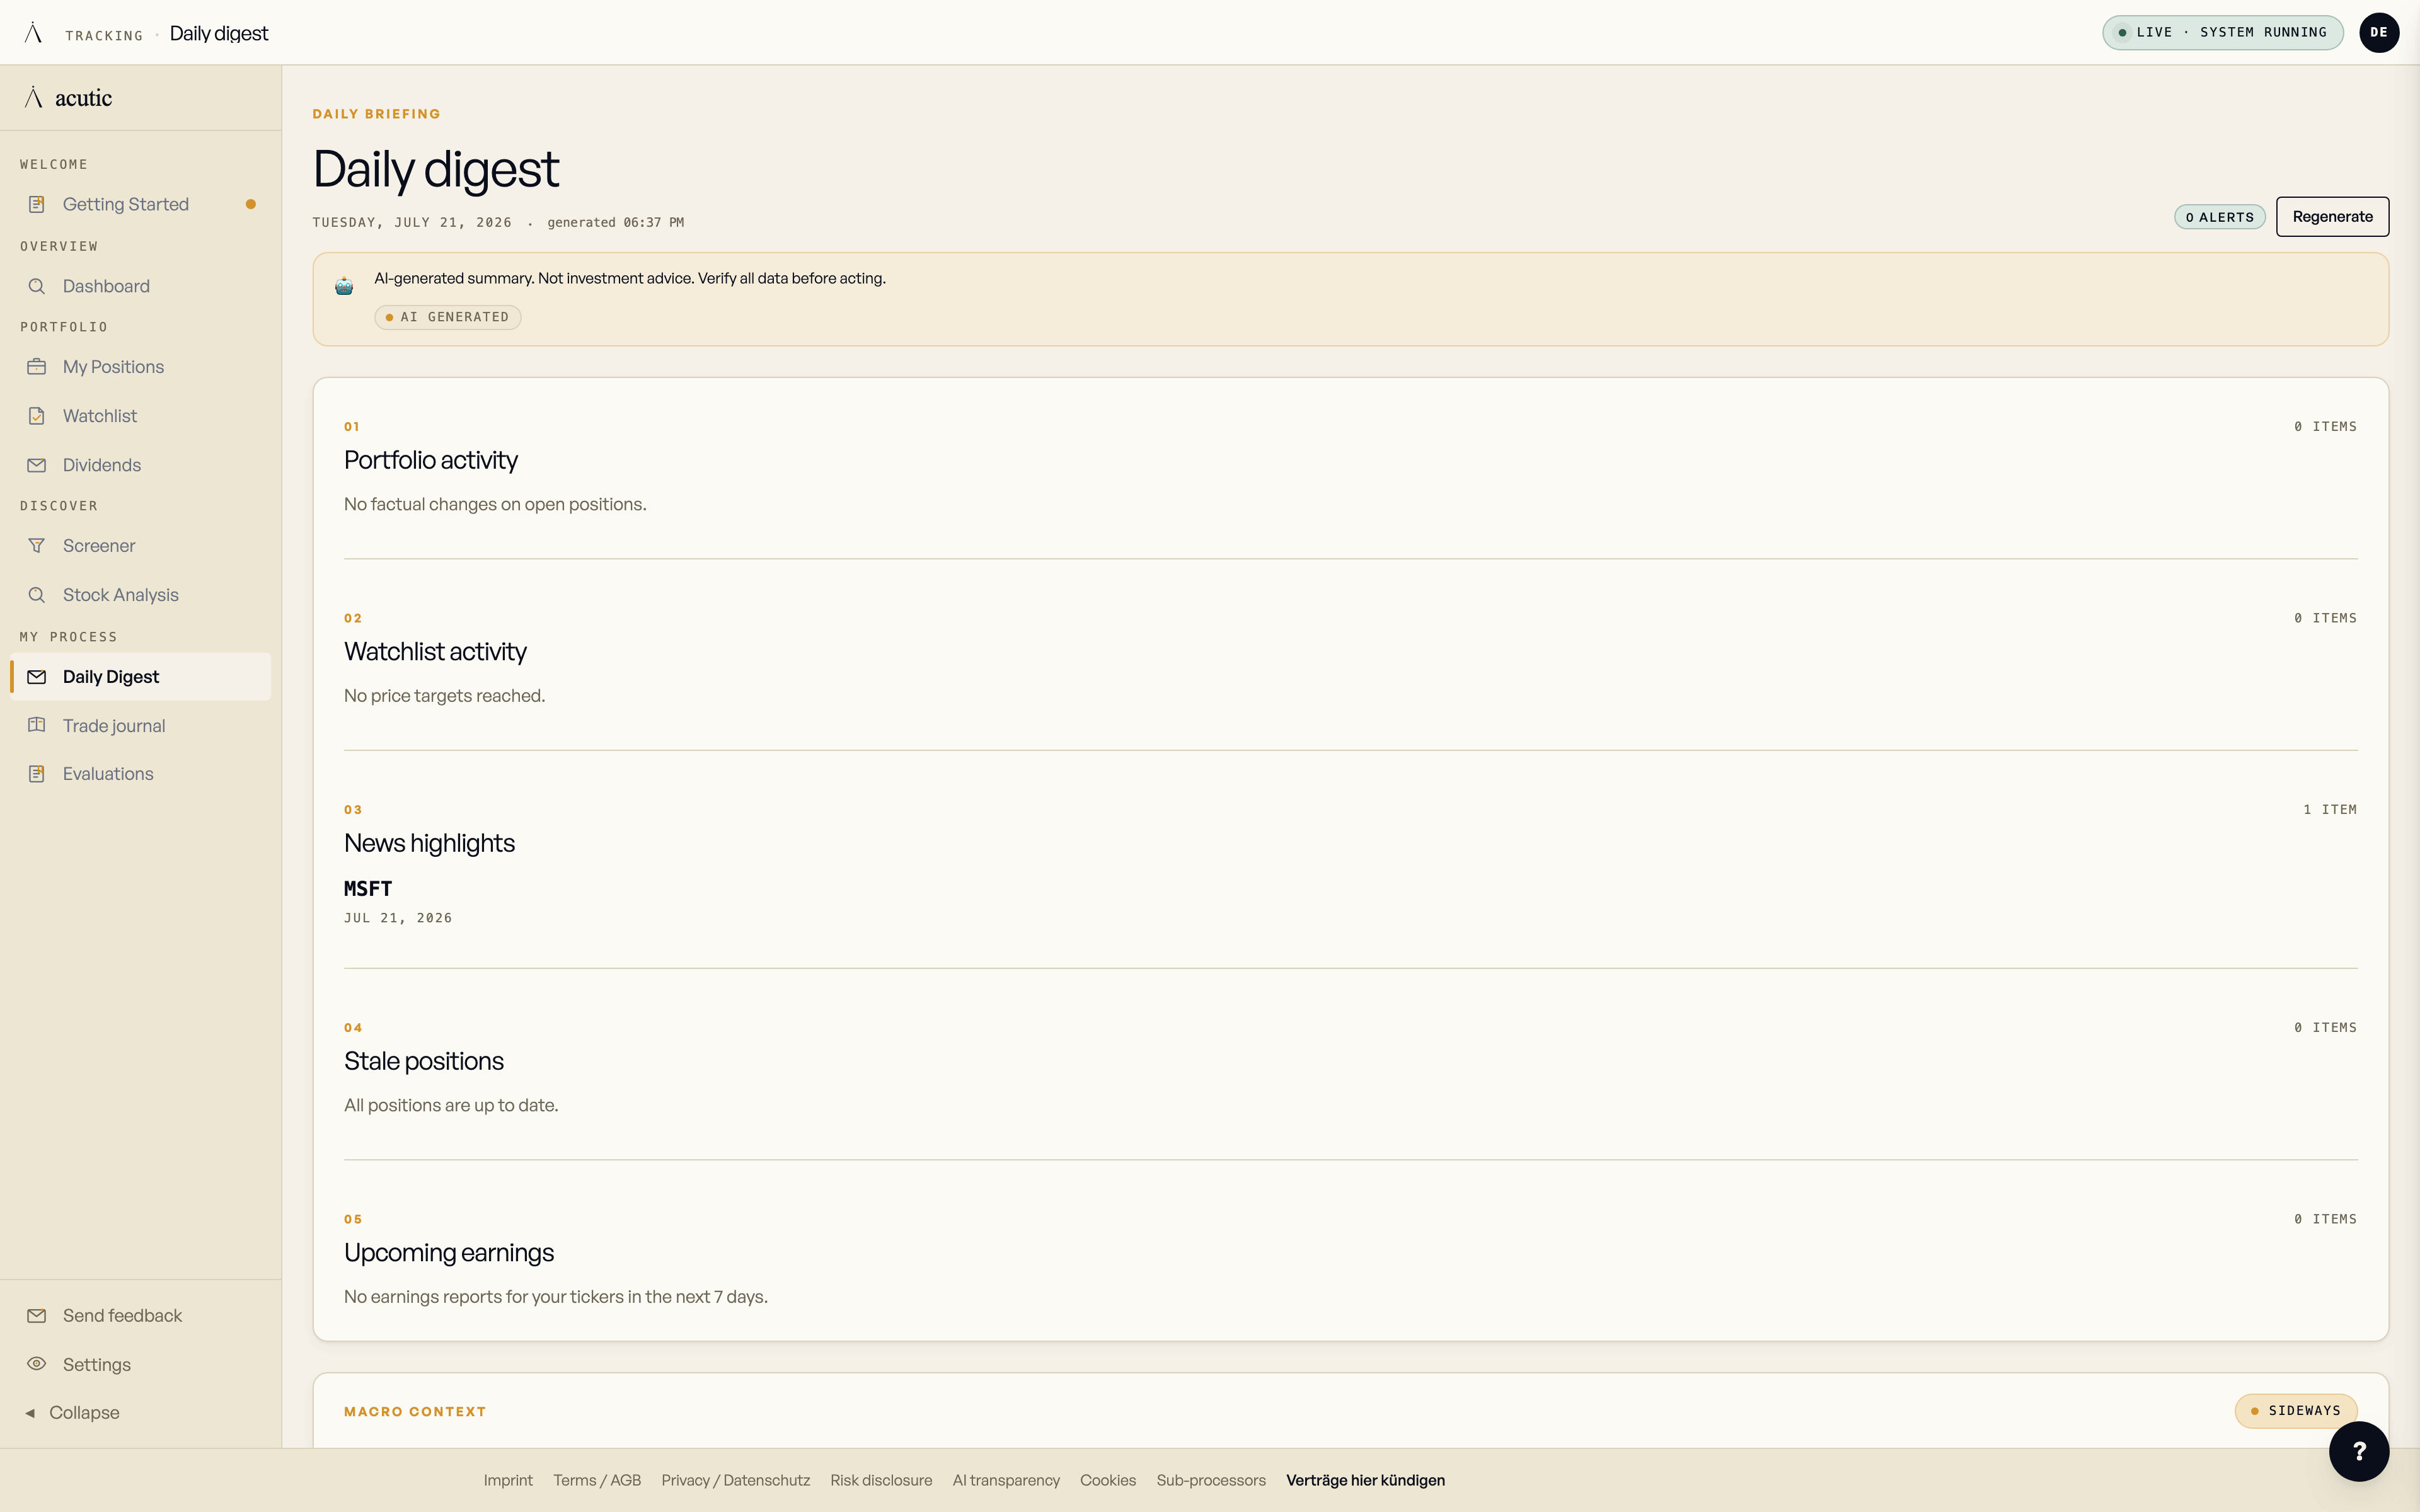Click the Trade journal book icon
The width and height of the screenshot is (2420, 1512).
coord(37,726)
